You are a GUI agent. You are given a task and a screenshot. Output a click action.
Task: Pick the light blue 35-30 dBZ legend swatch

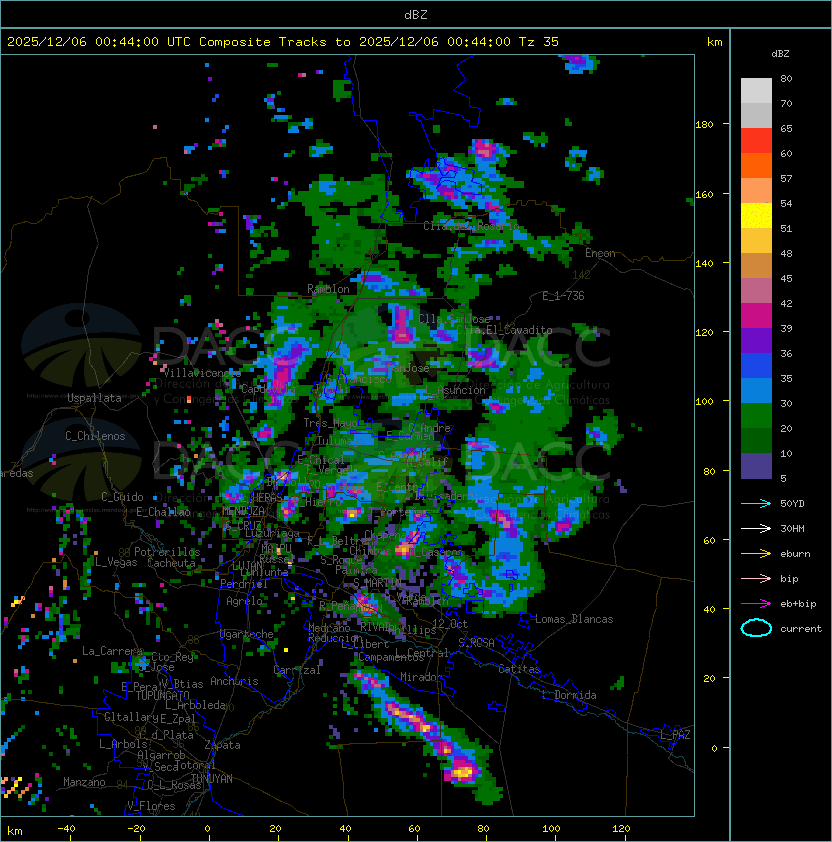pyautogui.click(x=756, y=390)
